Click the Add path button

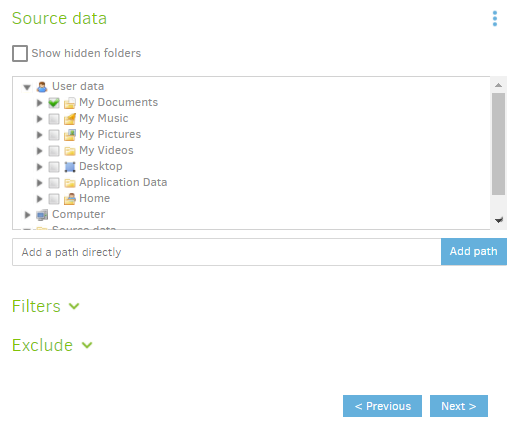474,251
